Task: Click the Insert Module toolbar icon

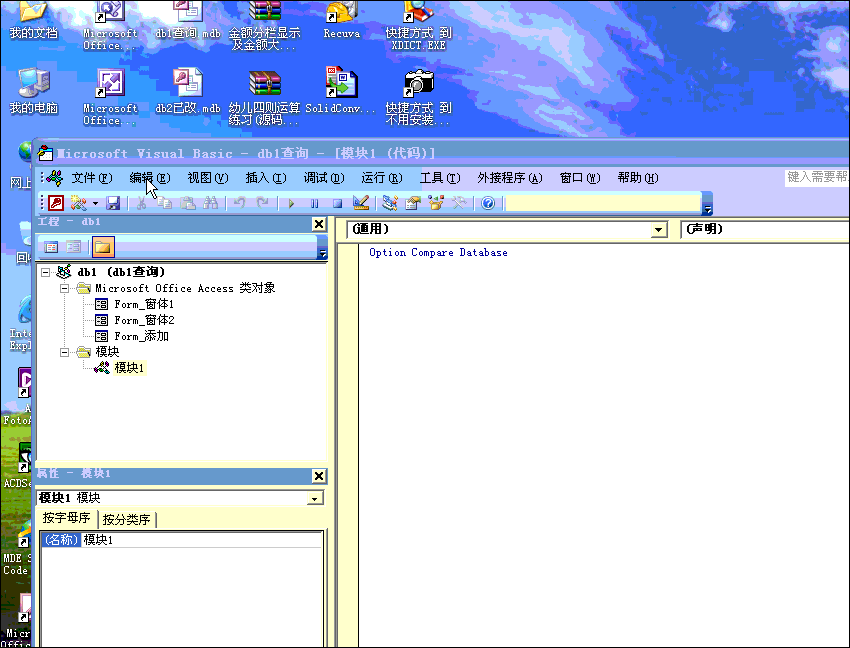Action: [79, 203]
